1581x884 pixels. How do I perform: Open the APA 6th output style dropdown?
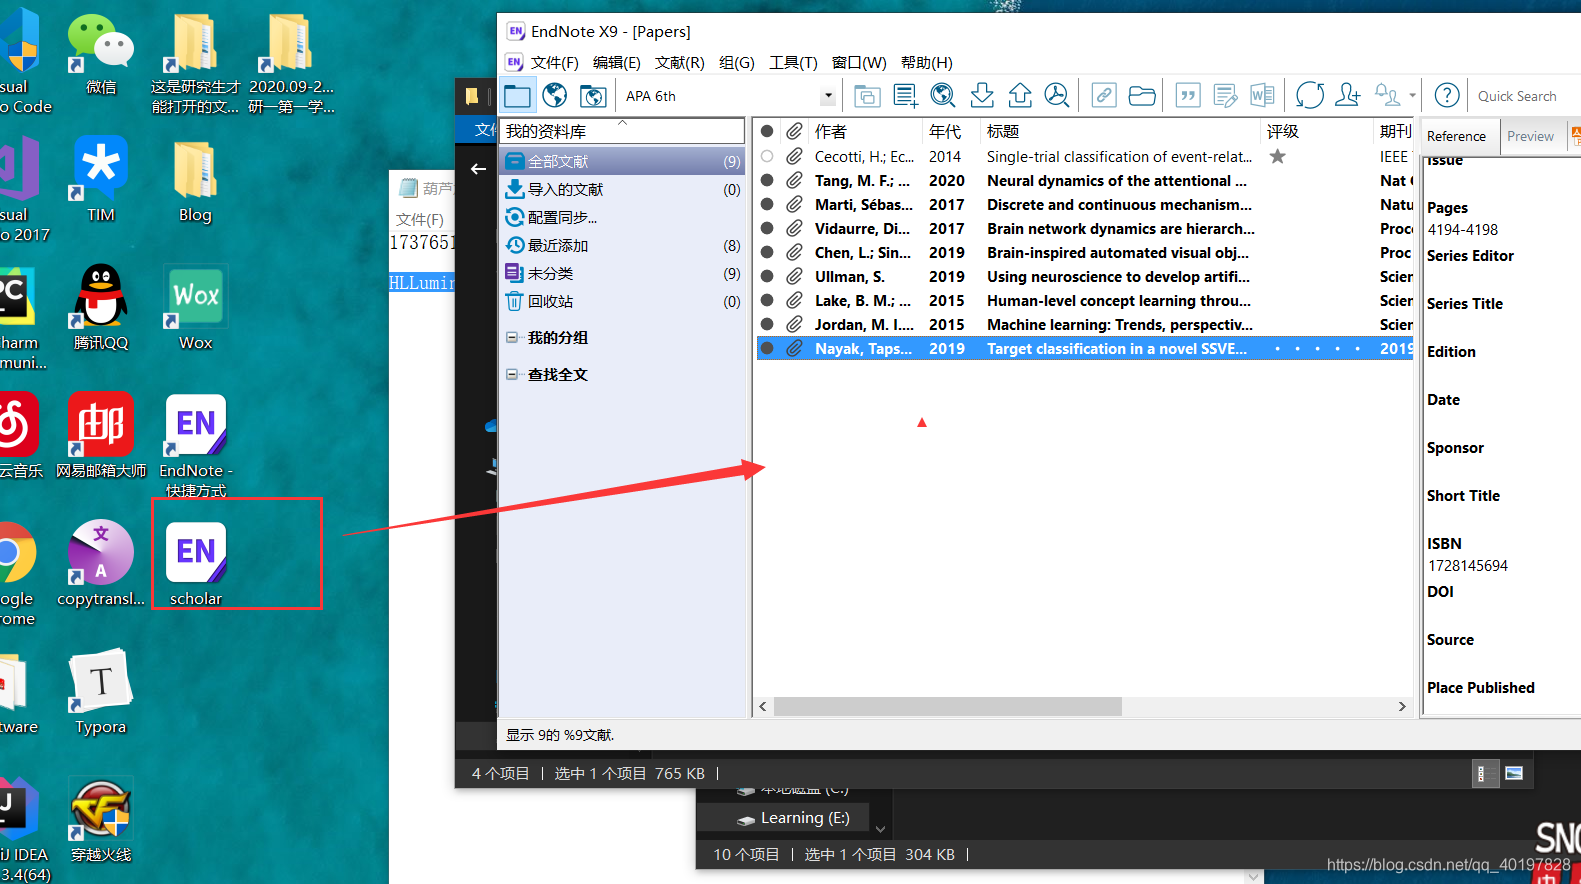[x=828, y=96]
